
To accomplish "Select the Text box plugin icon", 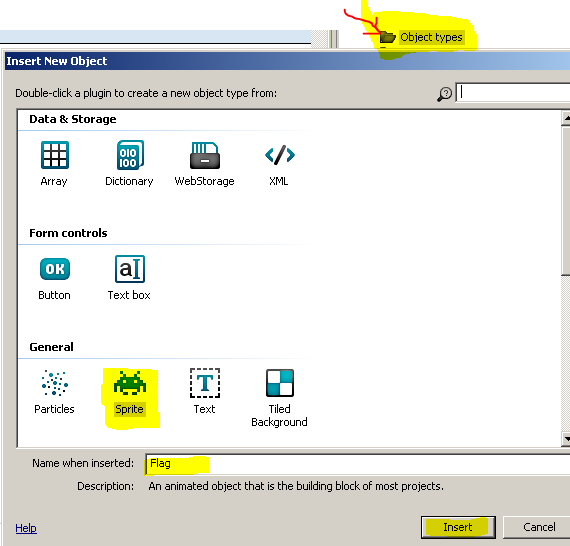I will [130, 269].
